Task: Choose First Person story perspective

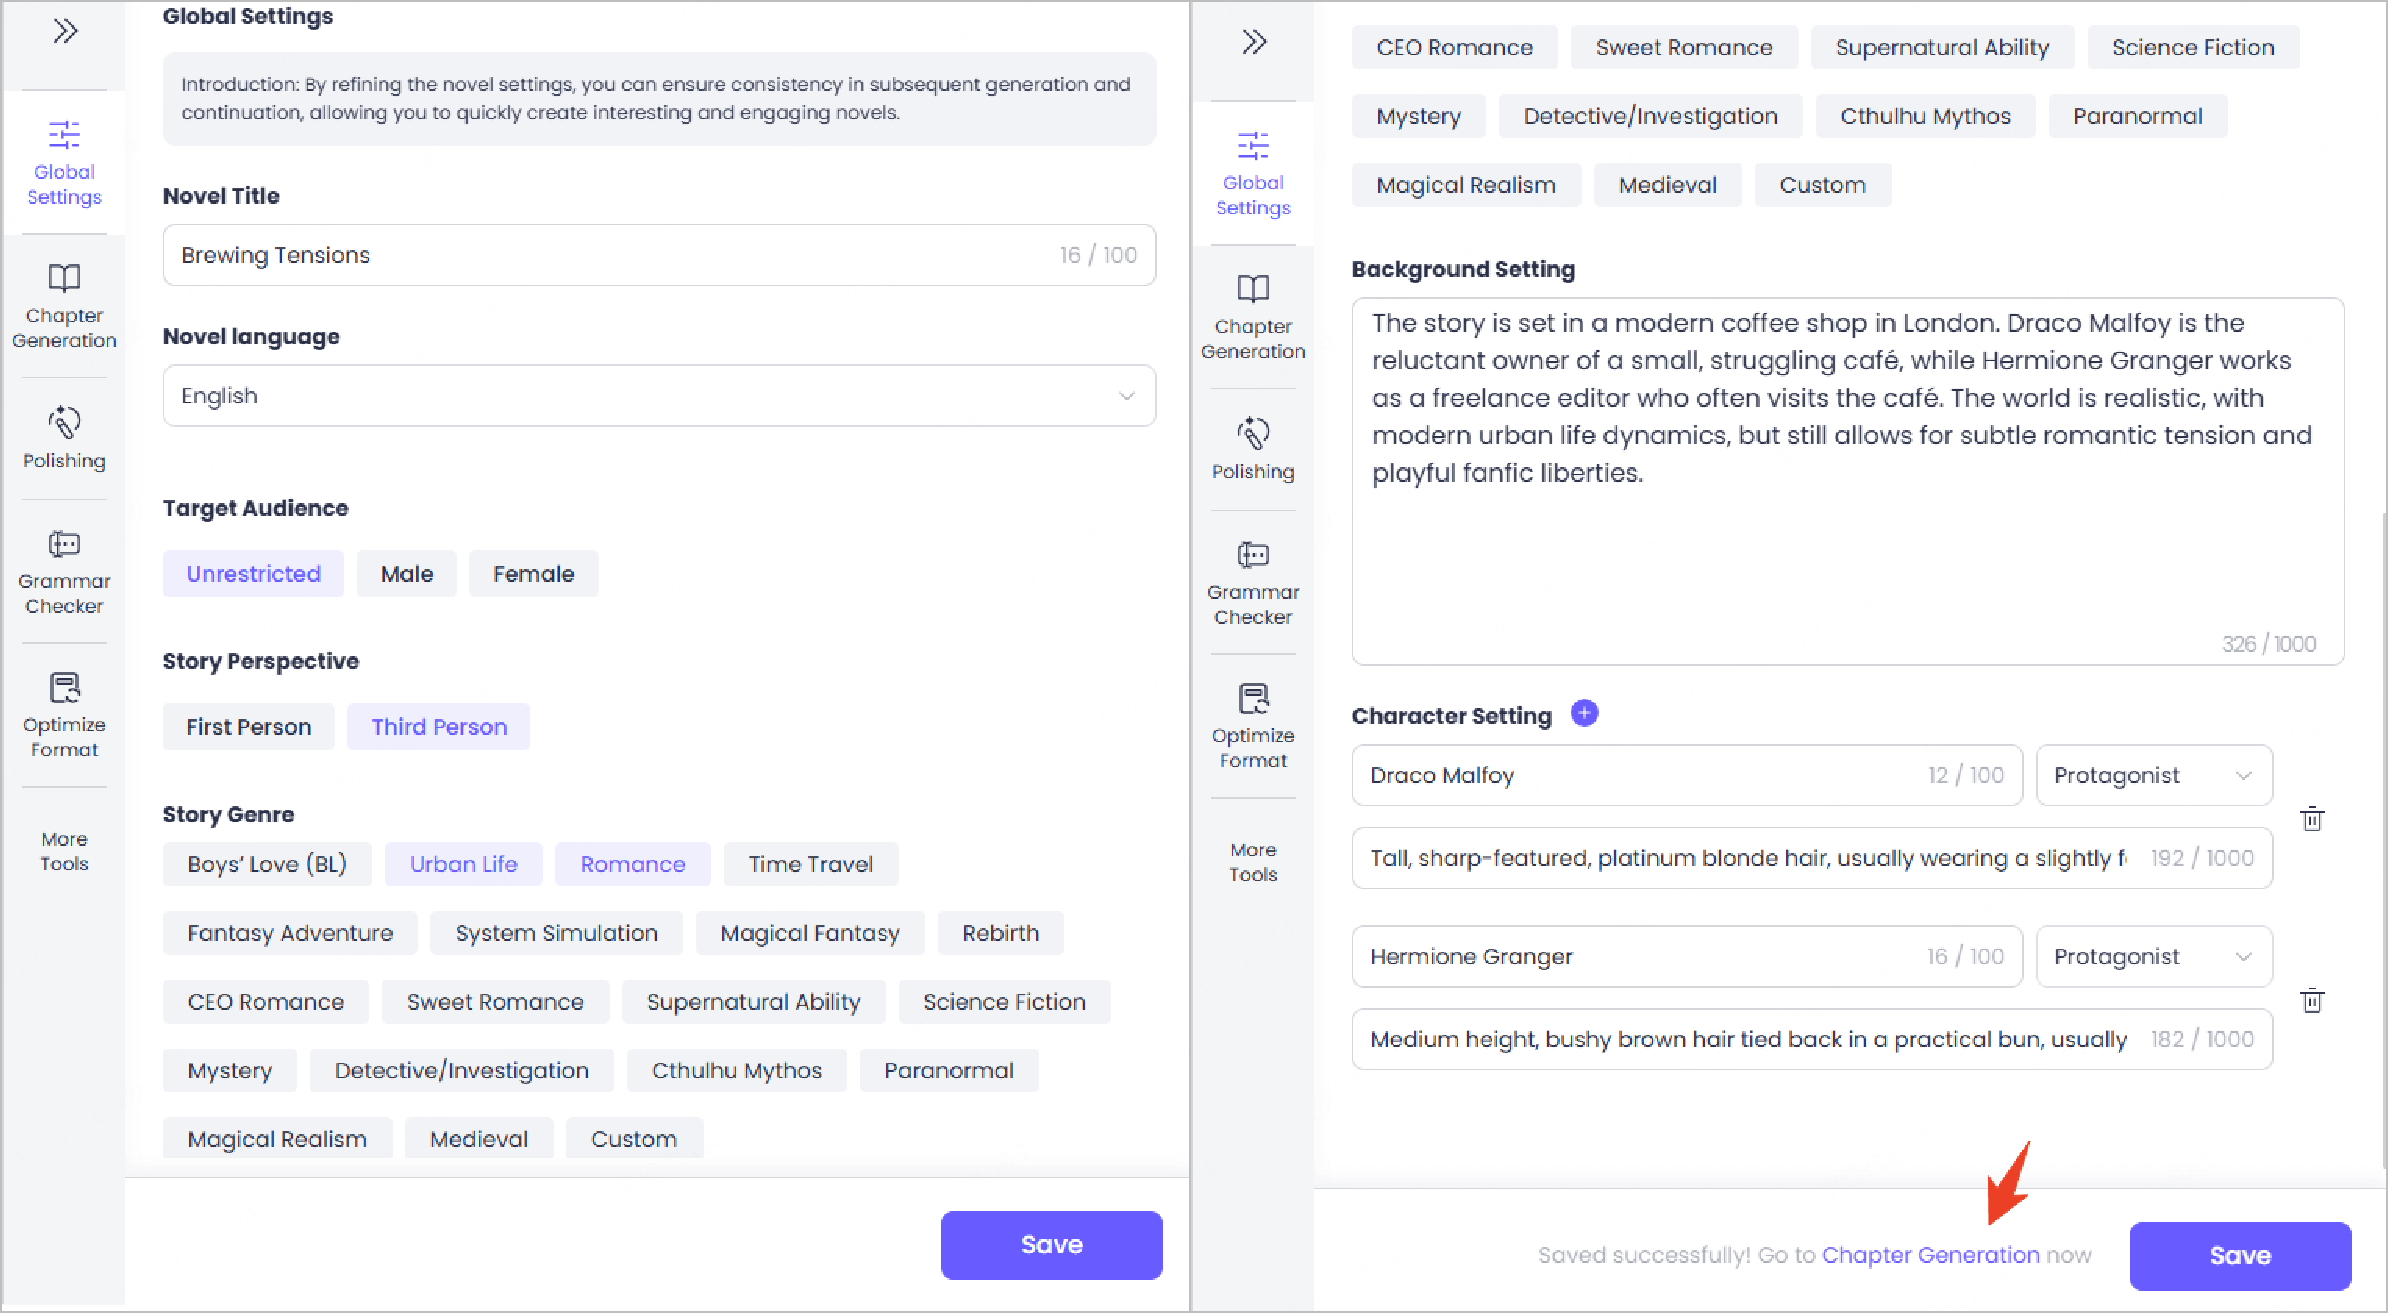Action: pos(248,727)
